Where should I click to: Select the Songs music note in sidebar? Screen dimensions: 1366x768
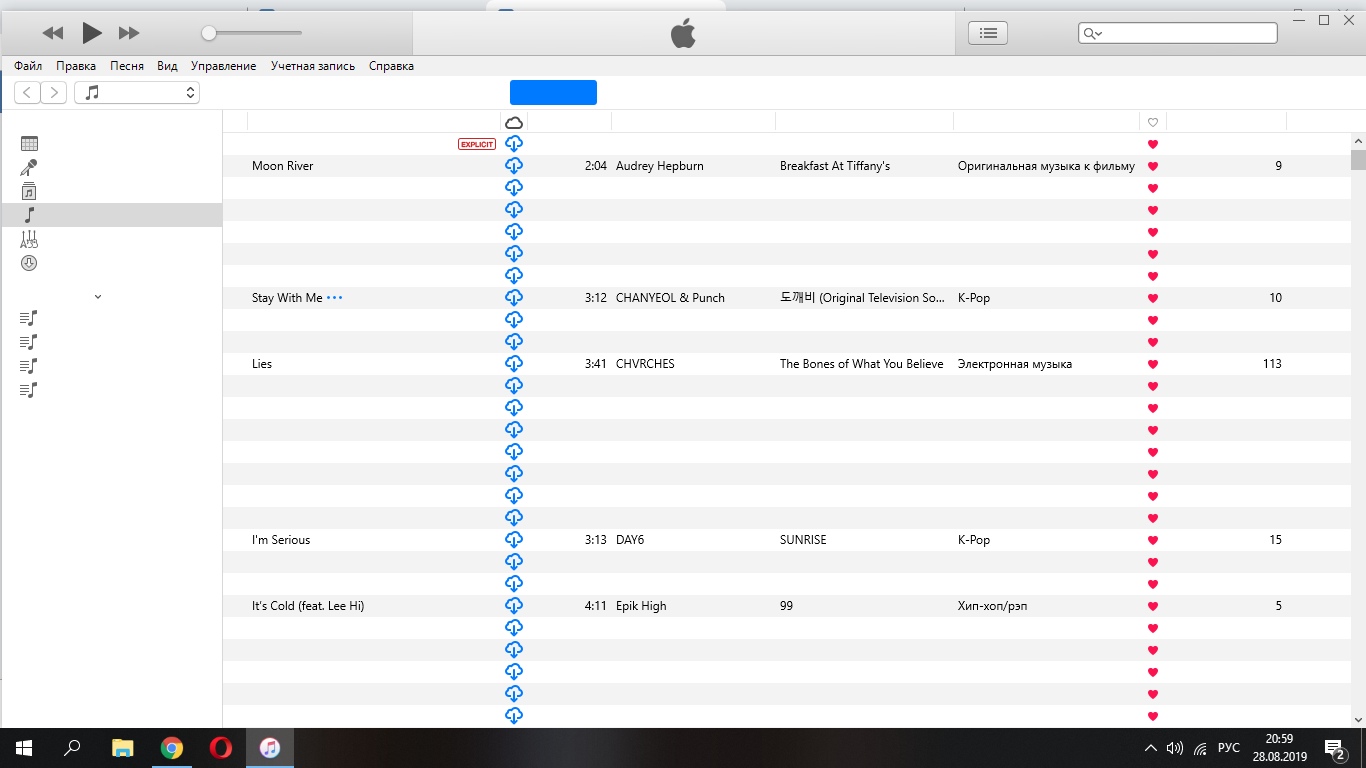click(x=29, y=215)
